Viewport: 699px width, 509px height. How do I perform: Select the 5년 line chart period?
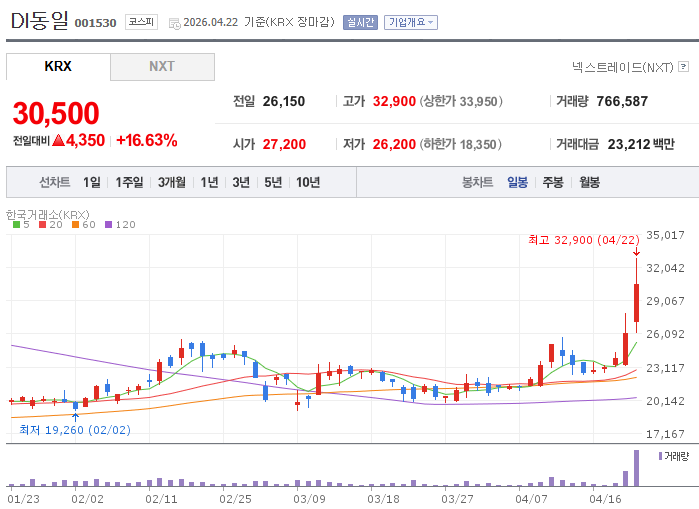coord(273,182)
